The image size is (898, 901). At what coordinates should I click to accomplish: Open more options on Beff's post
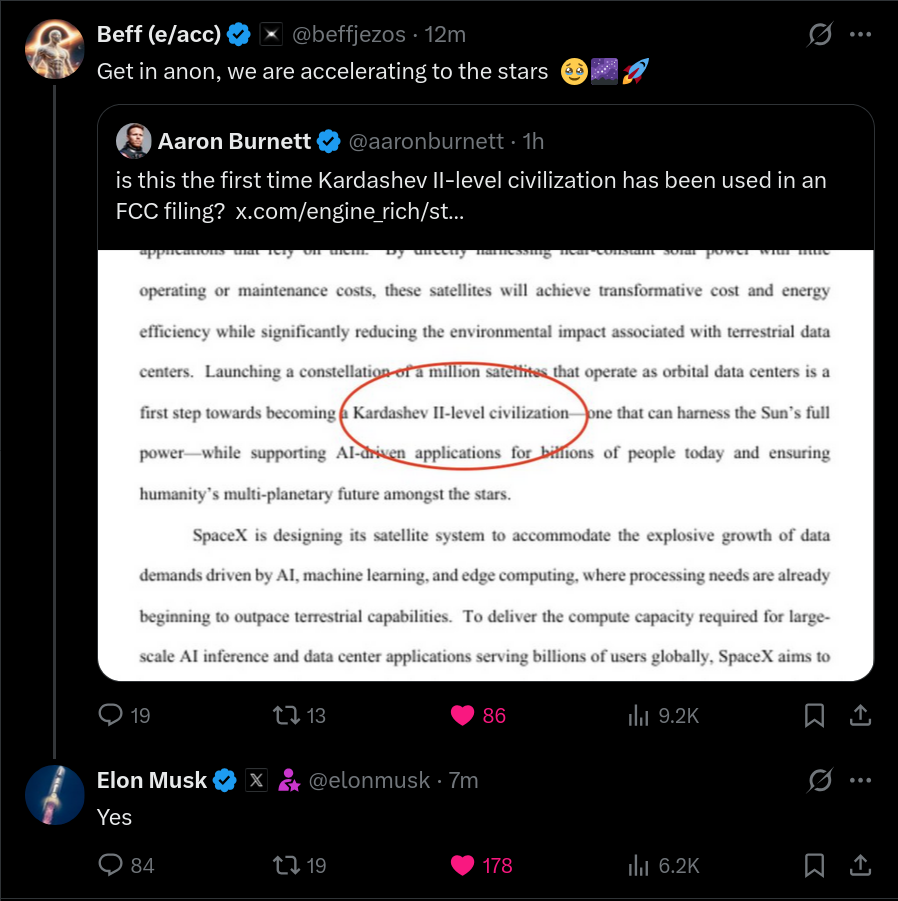point(860,35)
